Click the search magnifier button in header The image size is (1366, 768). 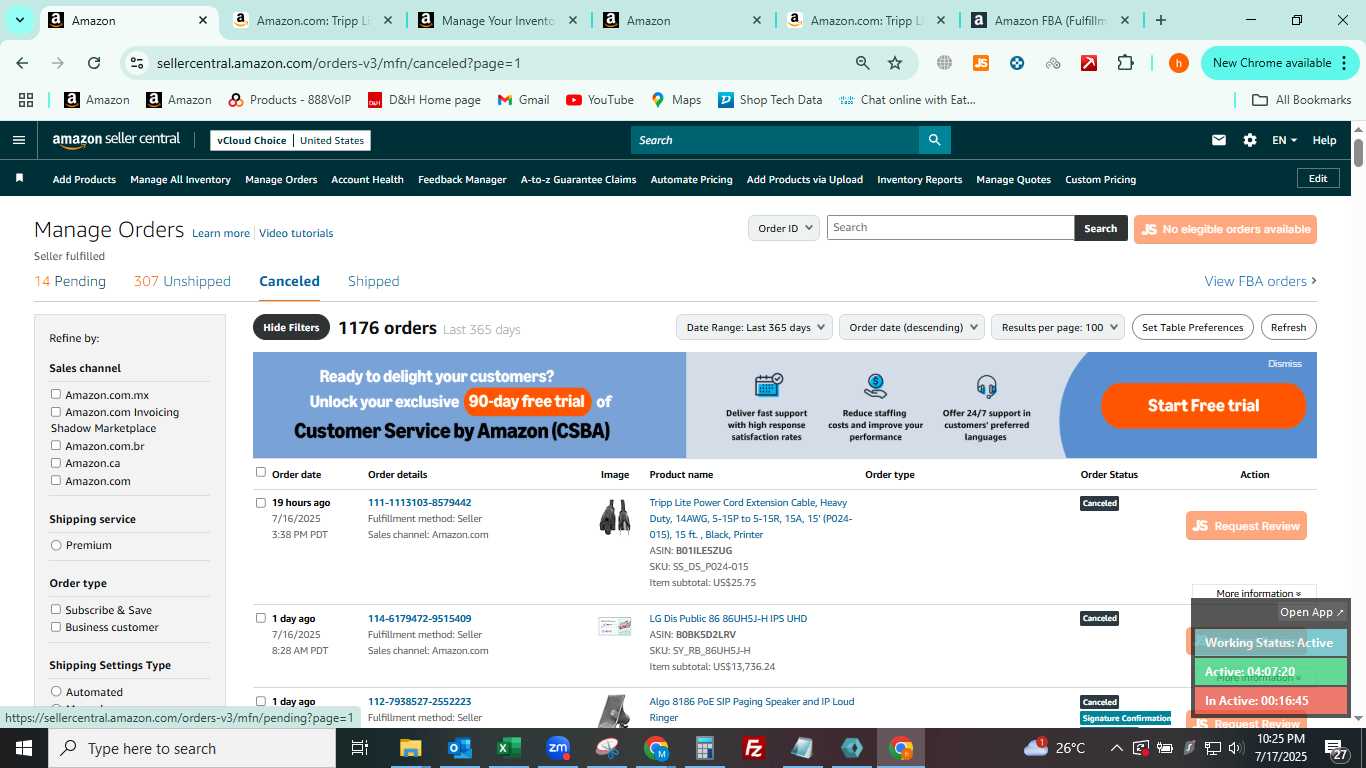[x=934, y=140]
